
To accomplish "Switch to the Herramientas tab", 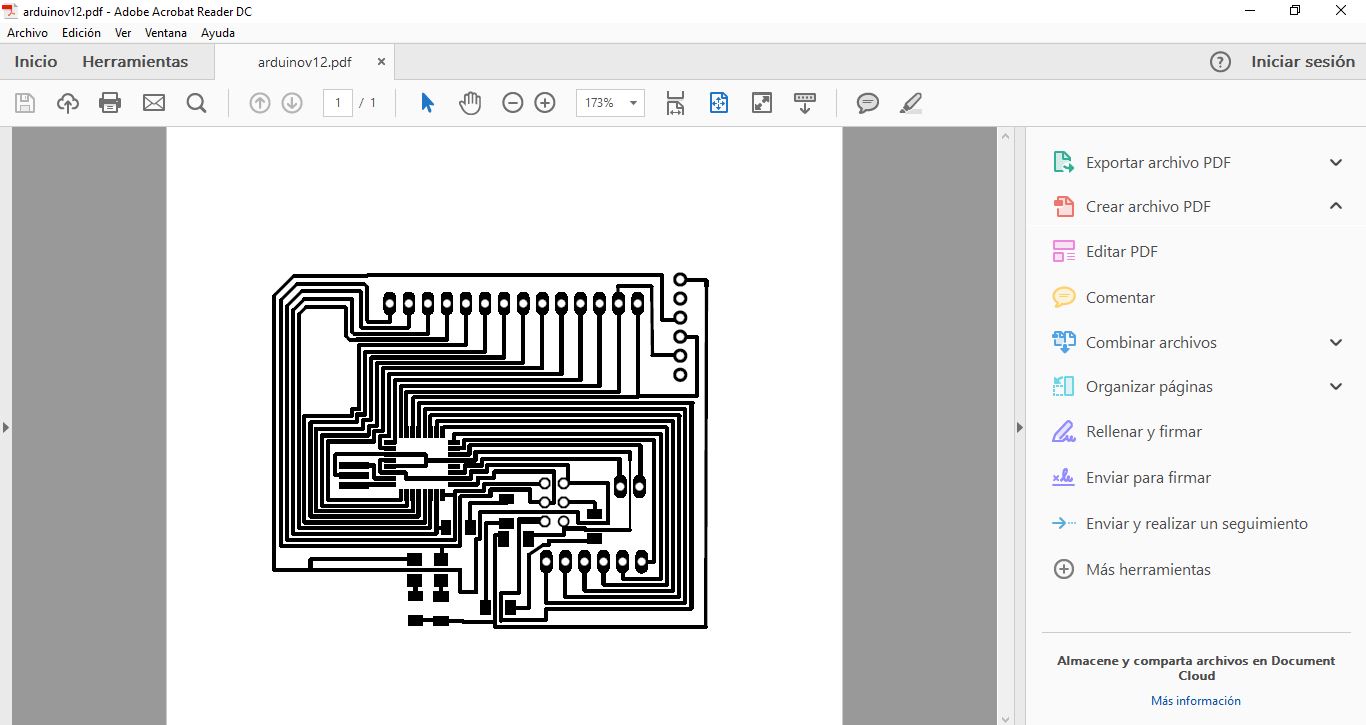I will [135, 62].
